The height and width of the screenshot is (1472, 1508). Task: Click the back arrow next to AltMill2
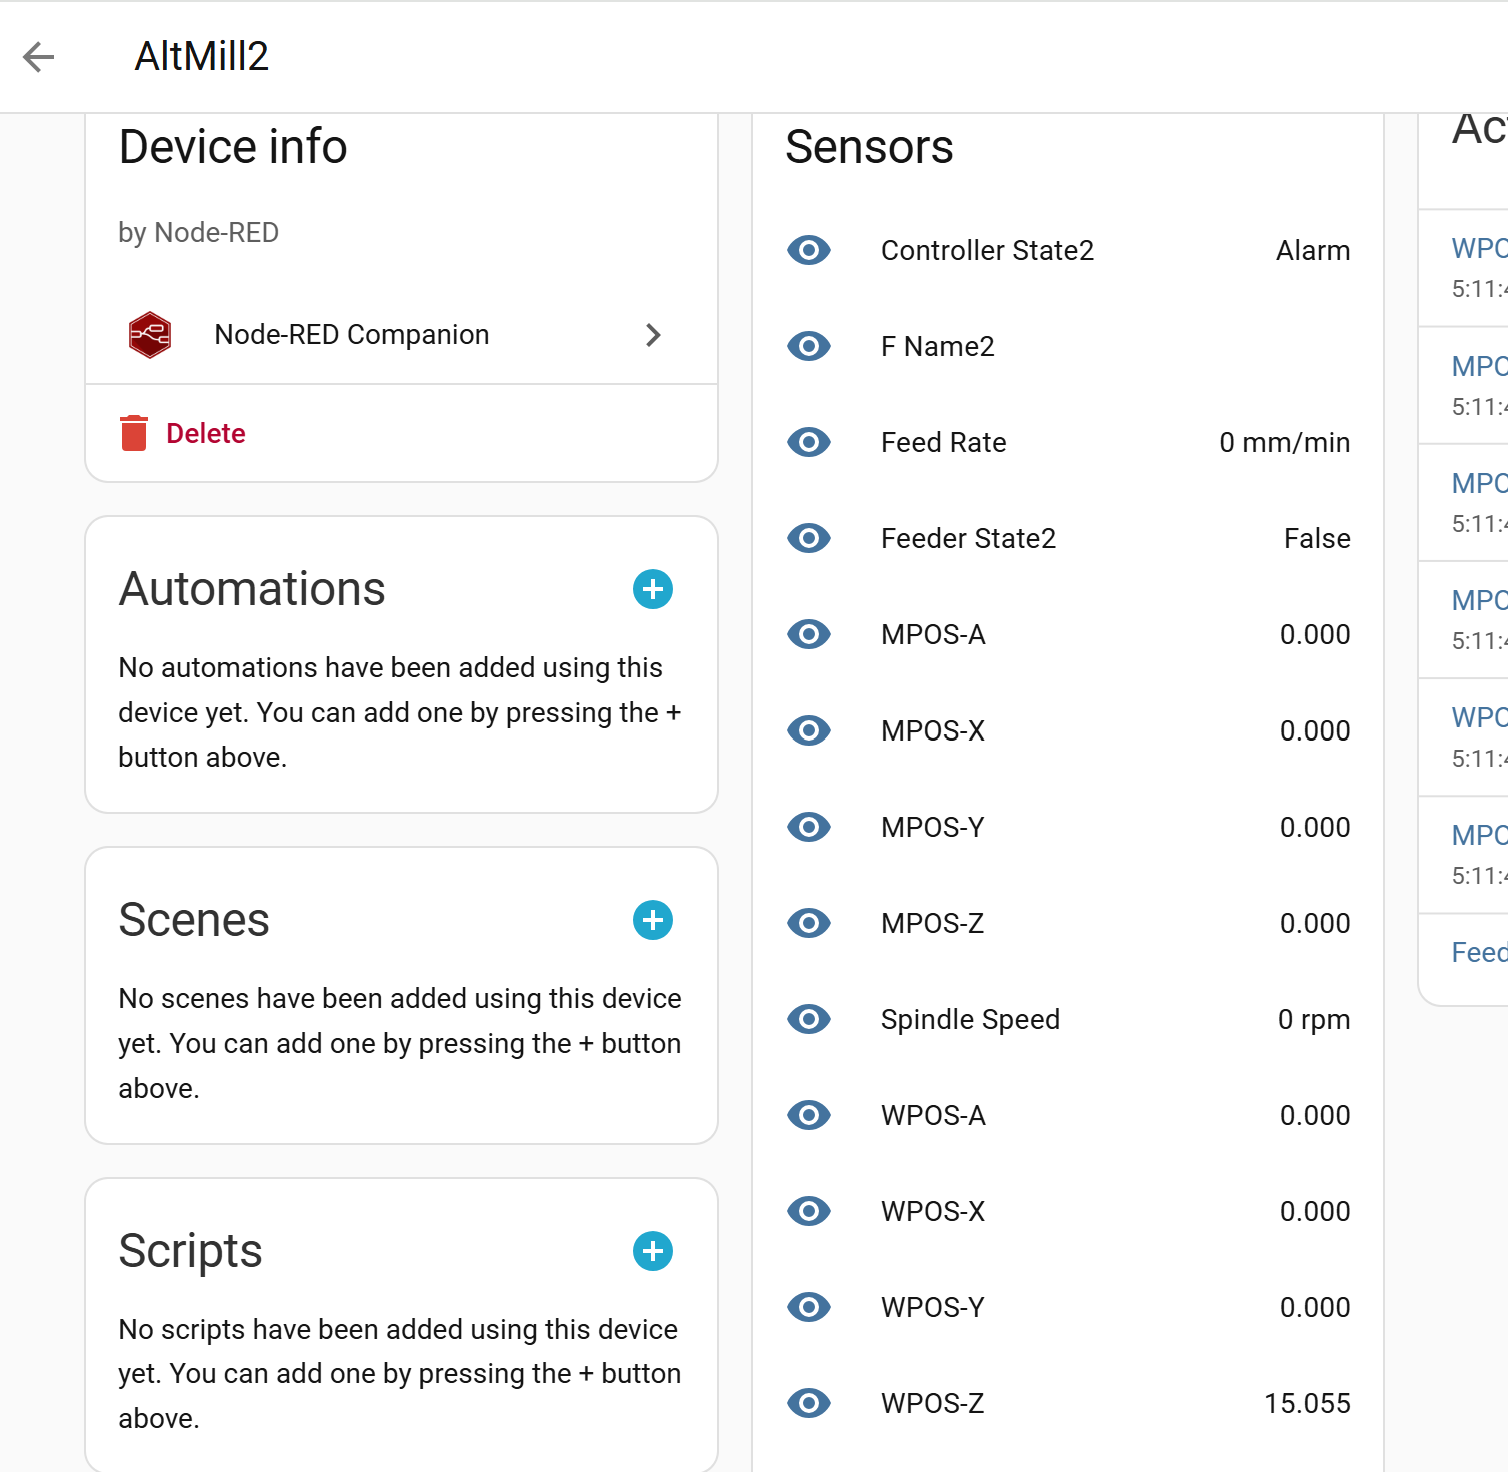tap(39, 57)
